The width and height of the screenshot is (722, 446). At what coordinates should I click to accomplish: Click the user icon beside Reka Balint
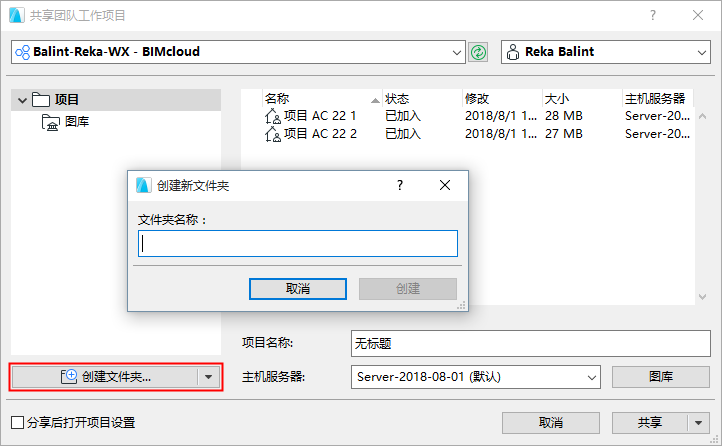pyautogui.click(x=512, y=52)
